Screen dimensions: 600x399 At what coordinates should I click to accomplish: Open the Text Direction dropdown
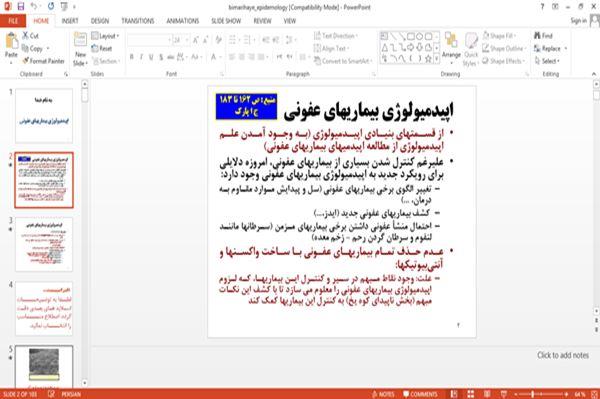(x=336, y=36)
